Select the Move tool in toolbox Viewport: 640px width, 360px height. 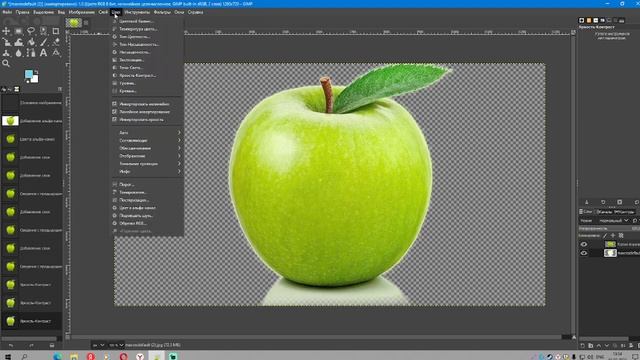tap(6, 31)
